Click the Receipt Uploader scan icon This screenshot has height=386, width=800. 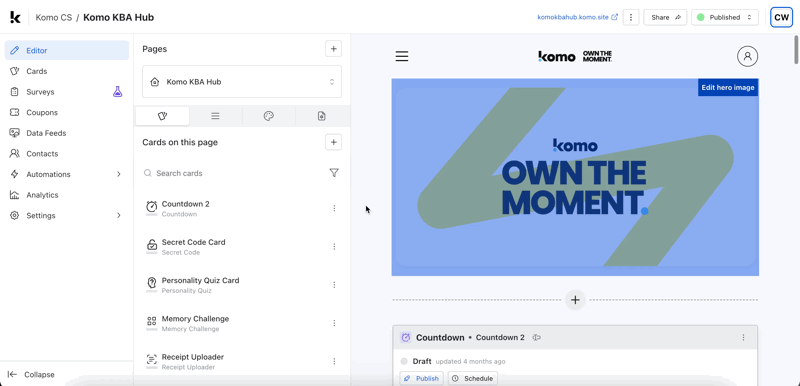152,359
